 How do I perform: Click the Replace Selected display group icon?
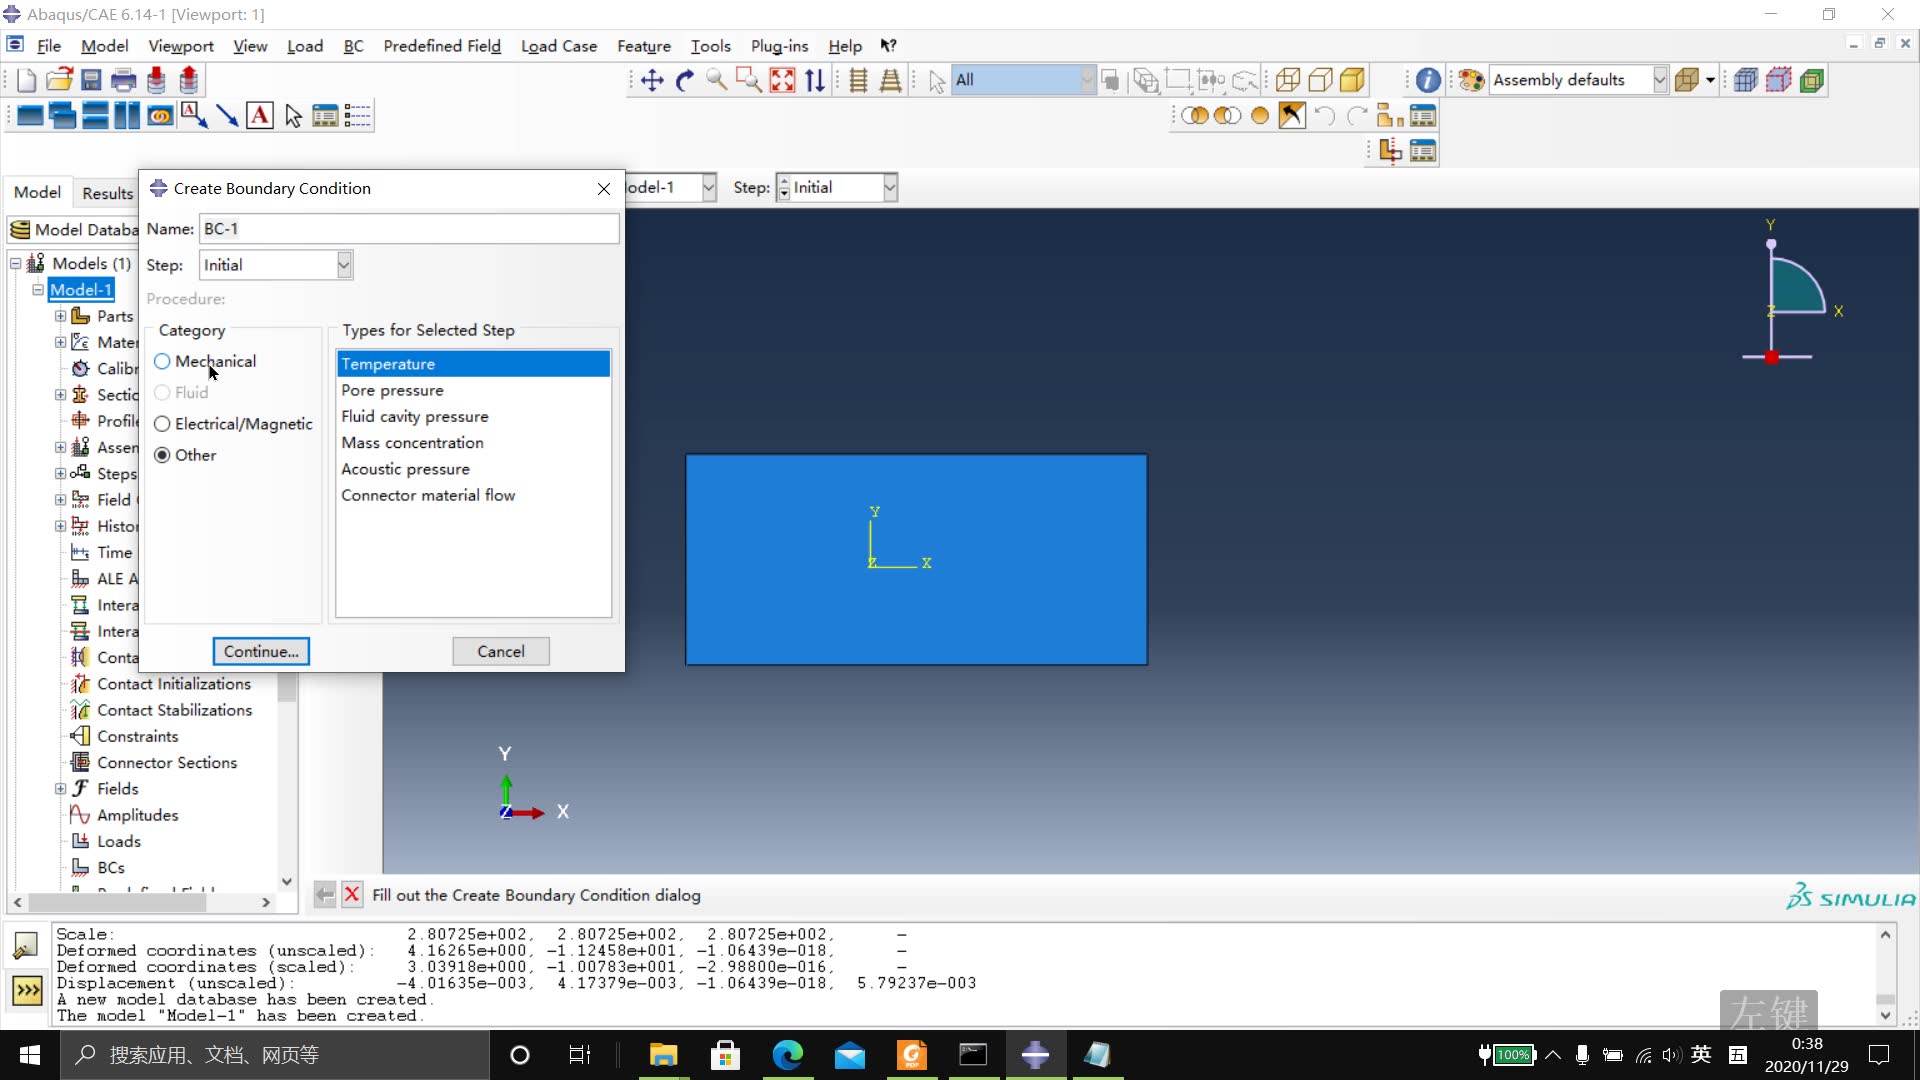point(1195,116)
